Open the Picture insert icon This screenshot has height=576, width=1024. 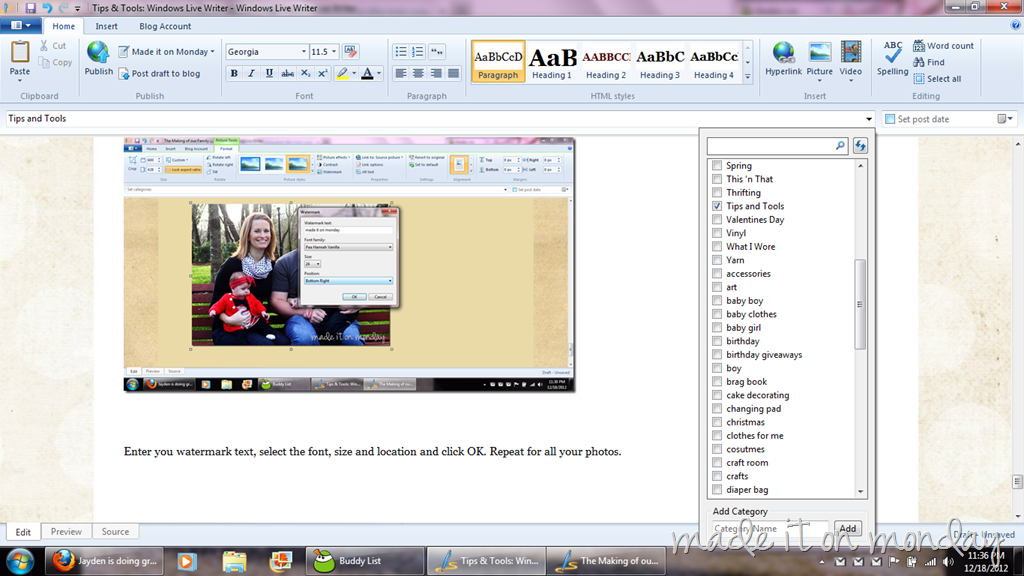(820, 54)
